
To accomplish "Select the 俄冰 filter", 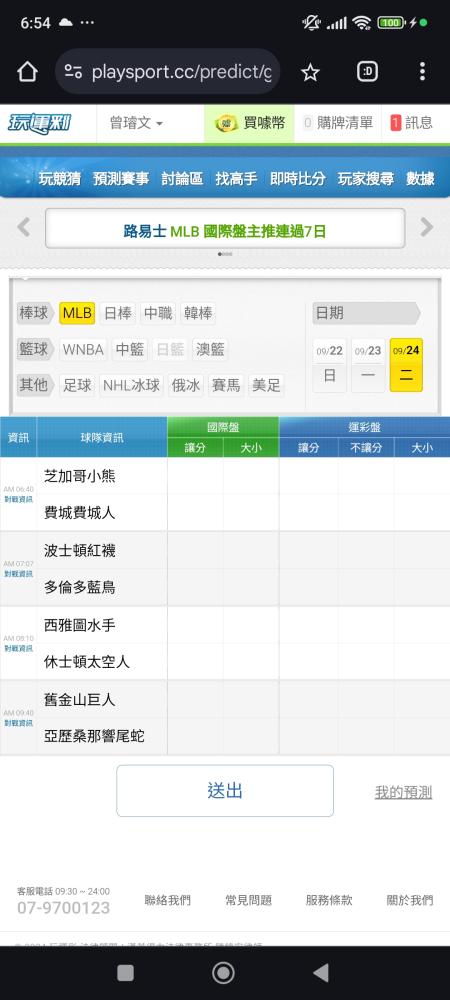I will point(186,385).
